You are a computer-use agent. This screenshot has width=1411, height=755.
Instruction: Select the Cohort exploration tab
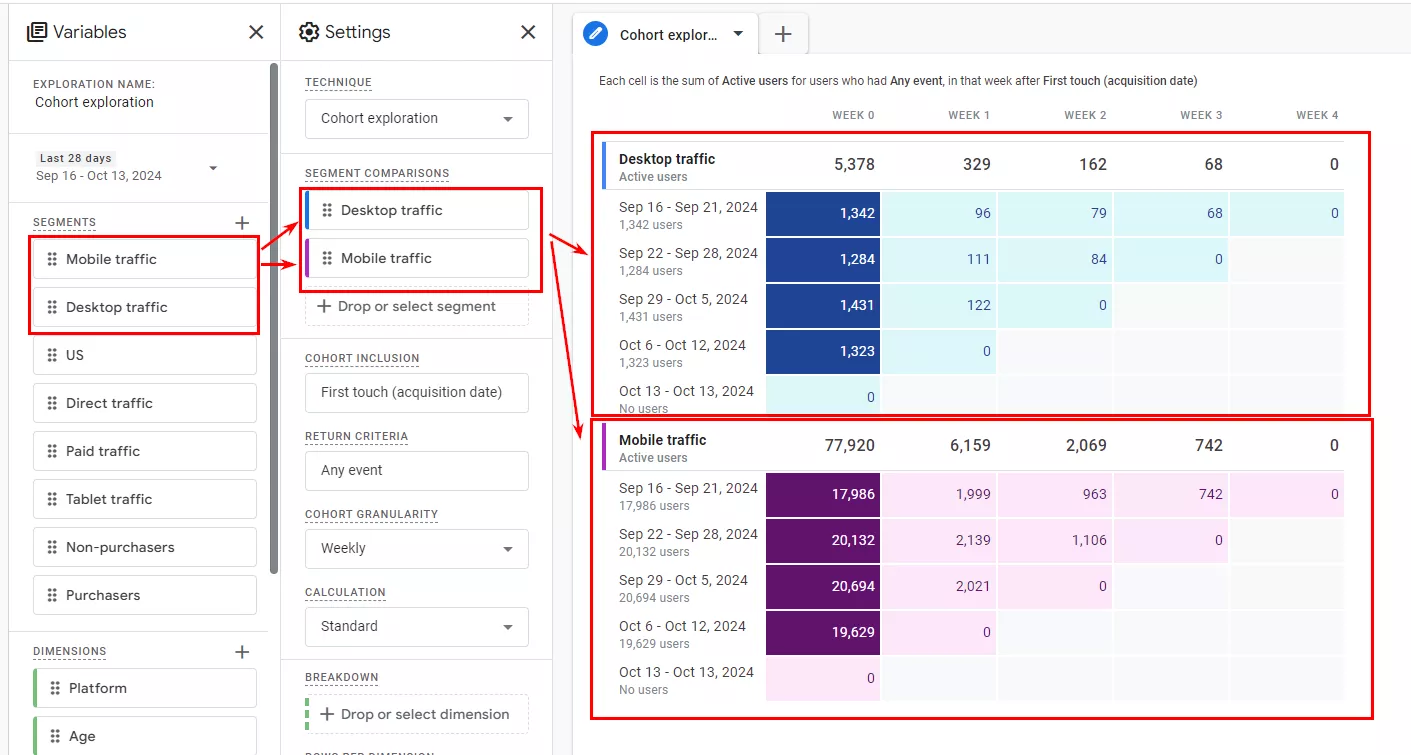click(x=667, y=35)
